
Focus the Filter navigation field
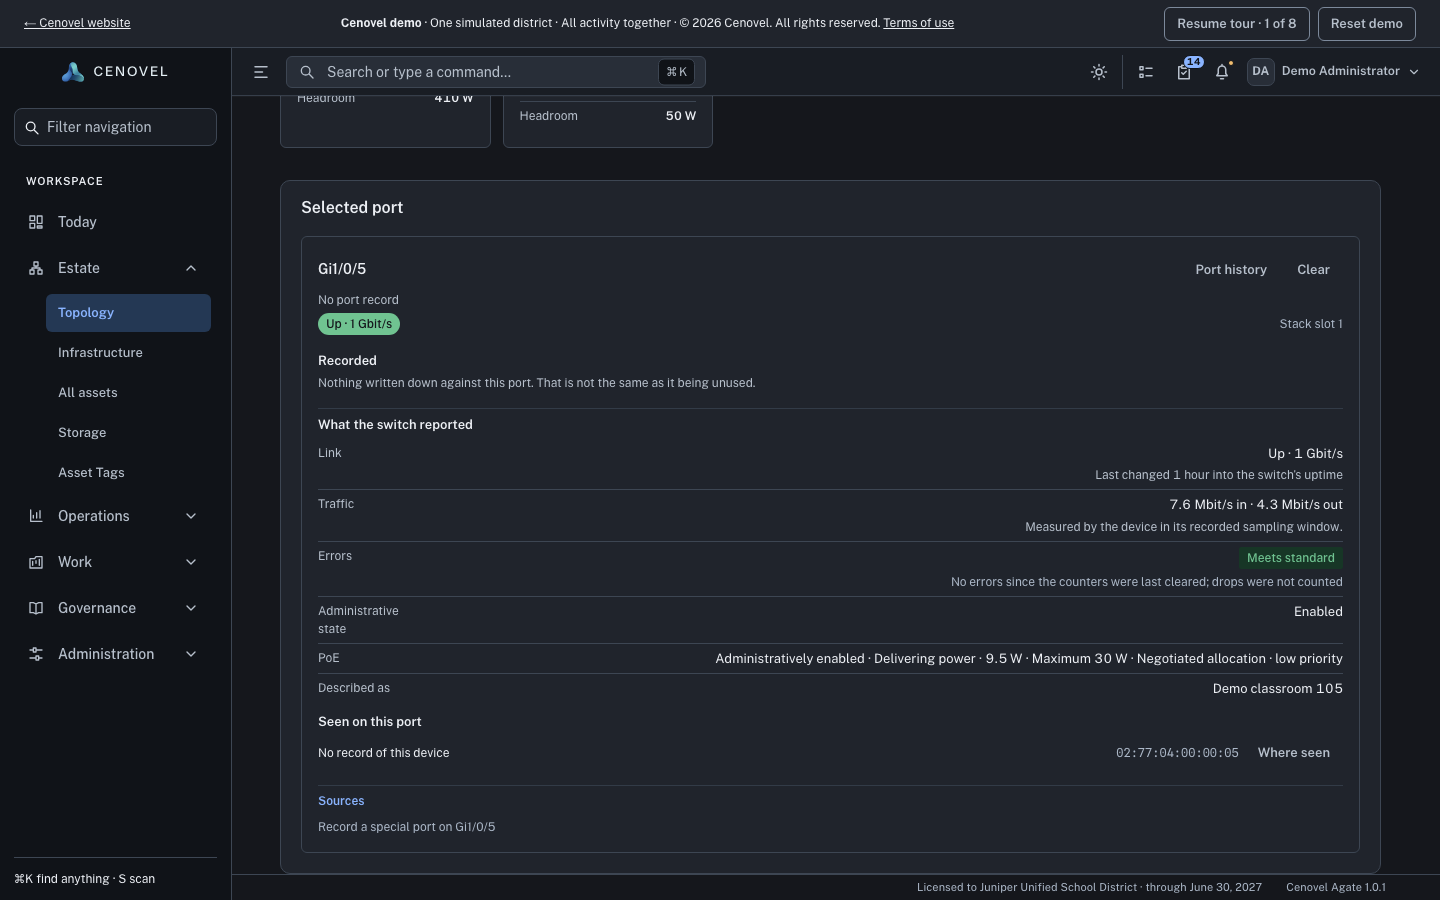tap(115, 127)
